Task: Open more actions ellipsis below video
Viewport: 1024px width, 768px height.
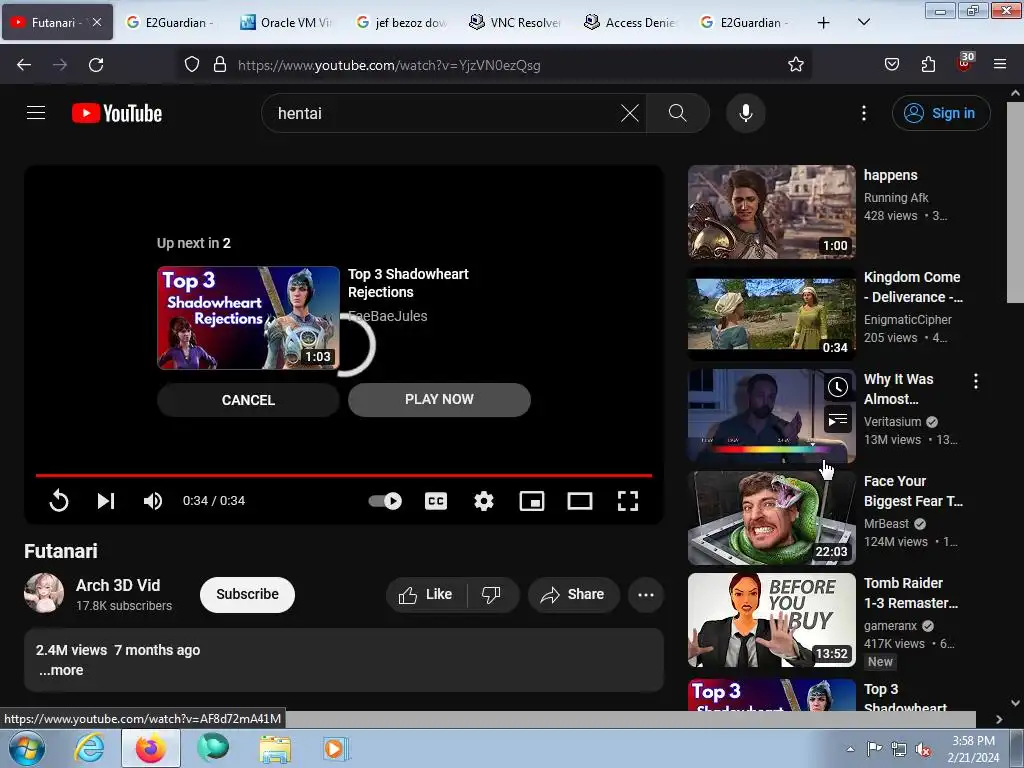Action: coord(646,594)
